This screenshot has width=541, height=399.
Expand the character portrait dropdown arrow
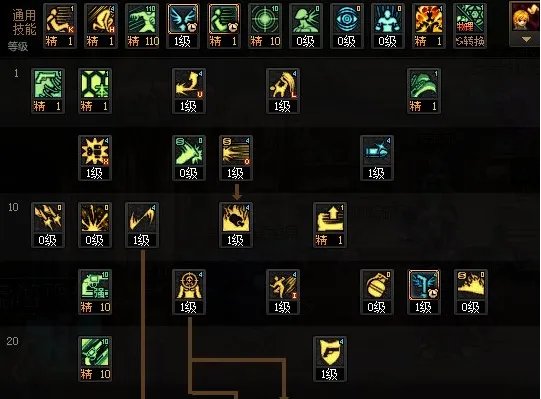tap(526, 40)
